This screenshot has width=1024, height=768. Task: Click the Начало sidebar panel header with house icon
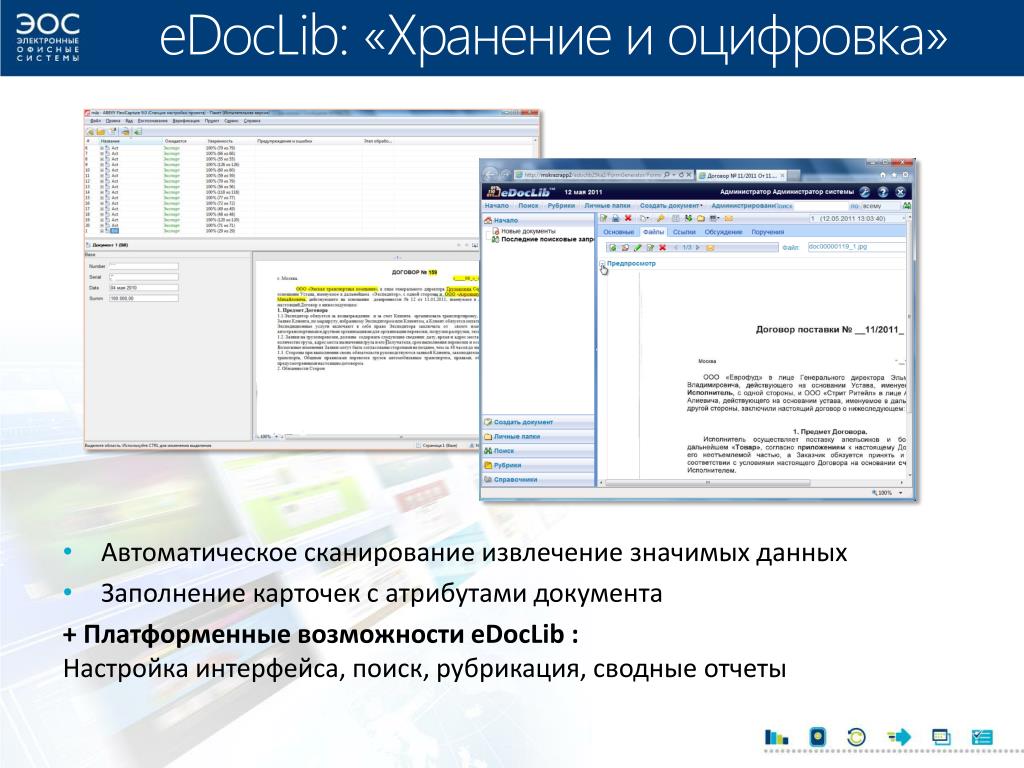pos(538,220)
